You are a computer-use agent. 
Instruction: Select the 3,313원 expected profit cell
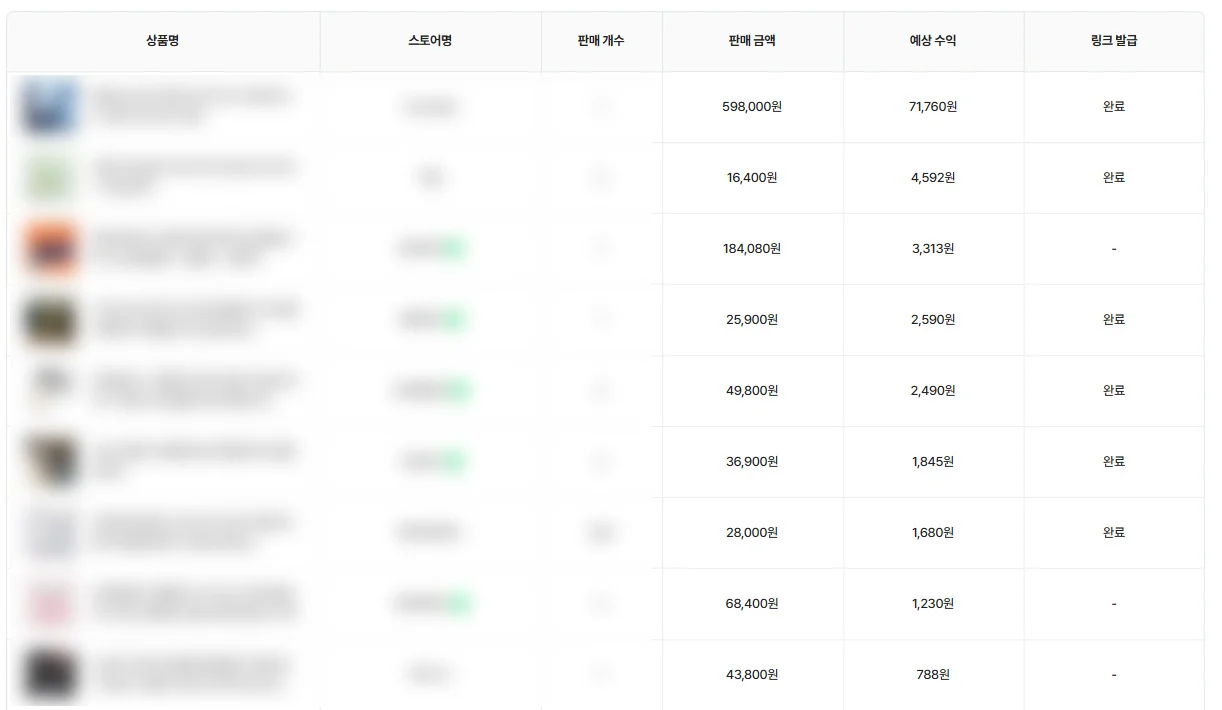pos(932,248)
